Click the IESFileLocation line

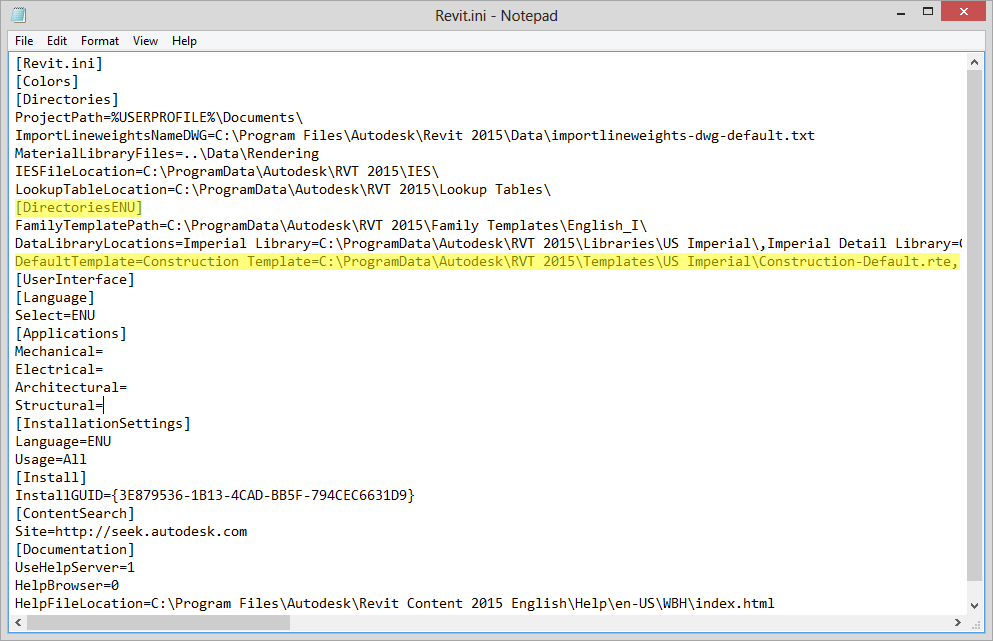point(227,172)
